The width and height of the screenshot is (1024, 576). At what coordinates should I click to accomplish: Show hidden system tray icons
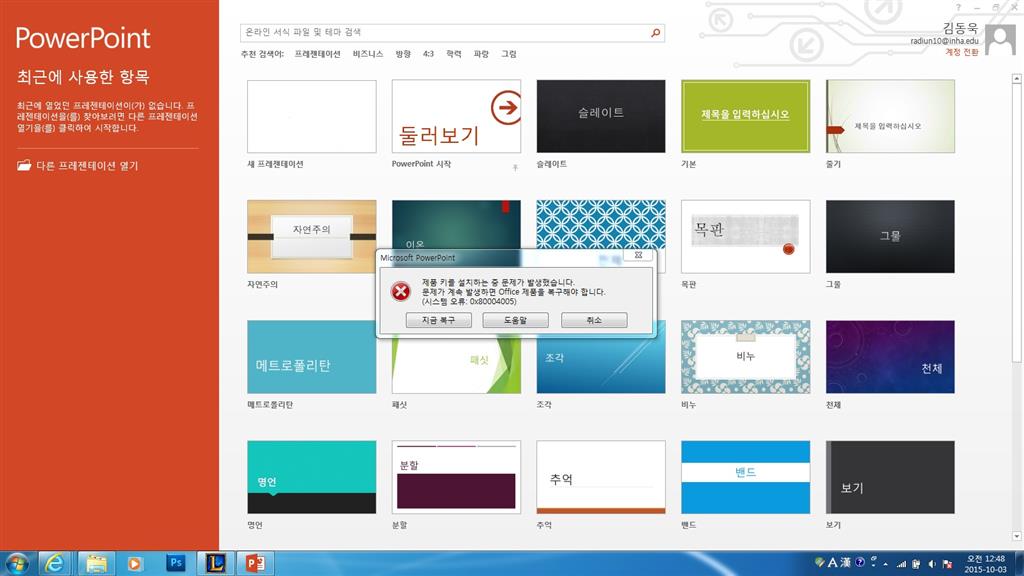point(886,564)
